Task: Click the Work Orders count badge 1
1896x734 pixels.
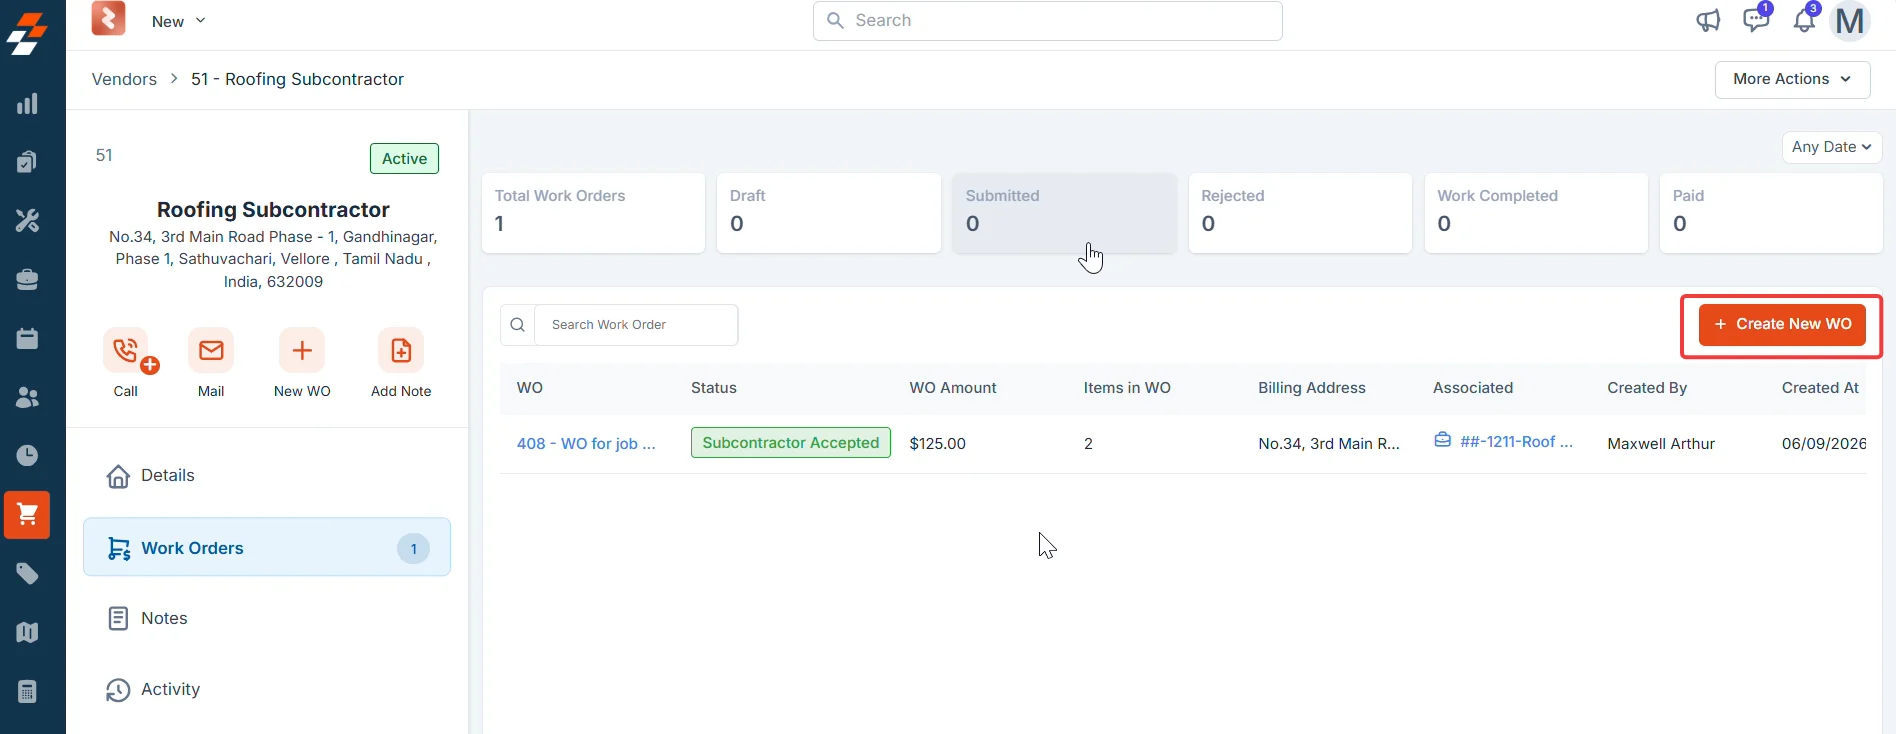Action: pos(413,548)
